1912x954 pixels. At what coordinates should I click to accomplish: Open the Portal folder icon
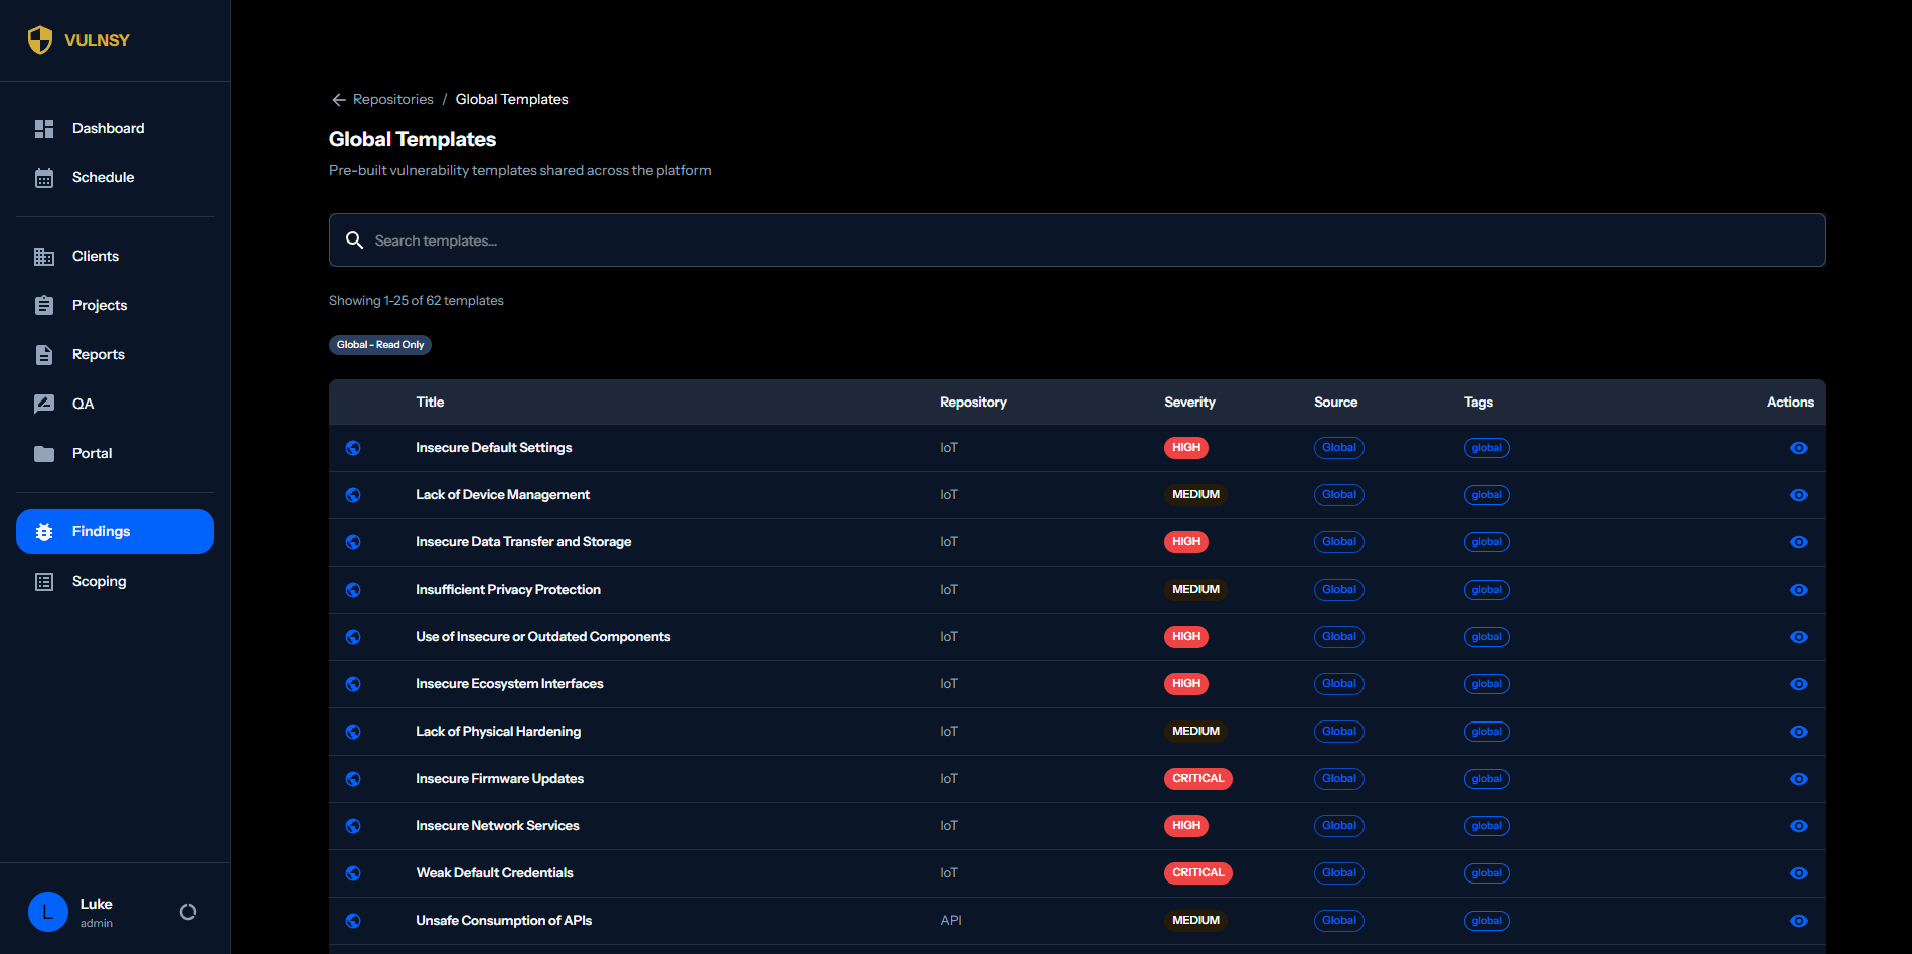[x=44, y=453]
